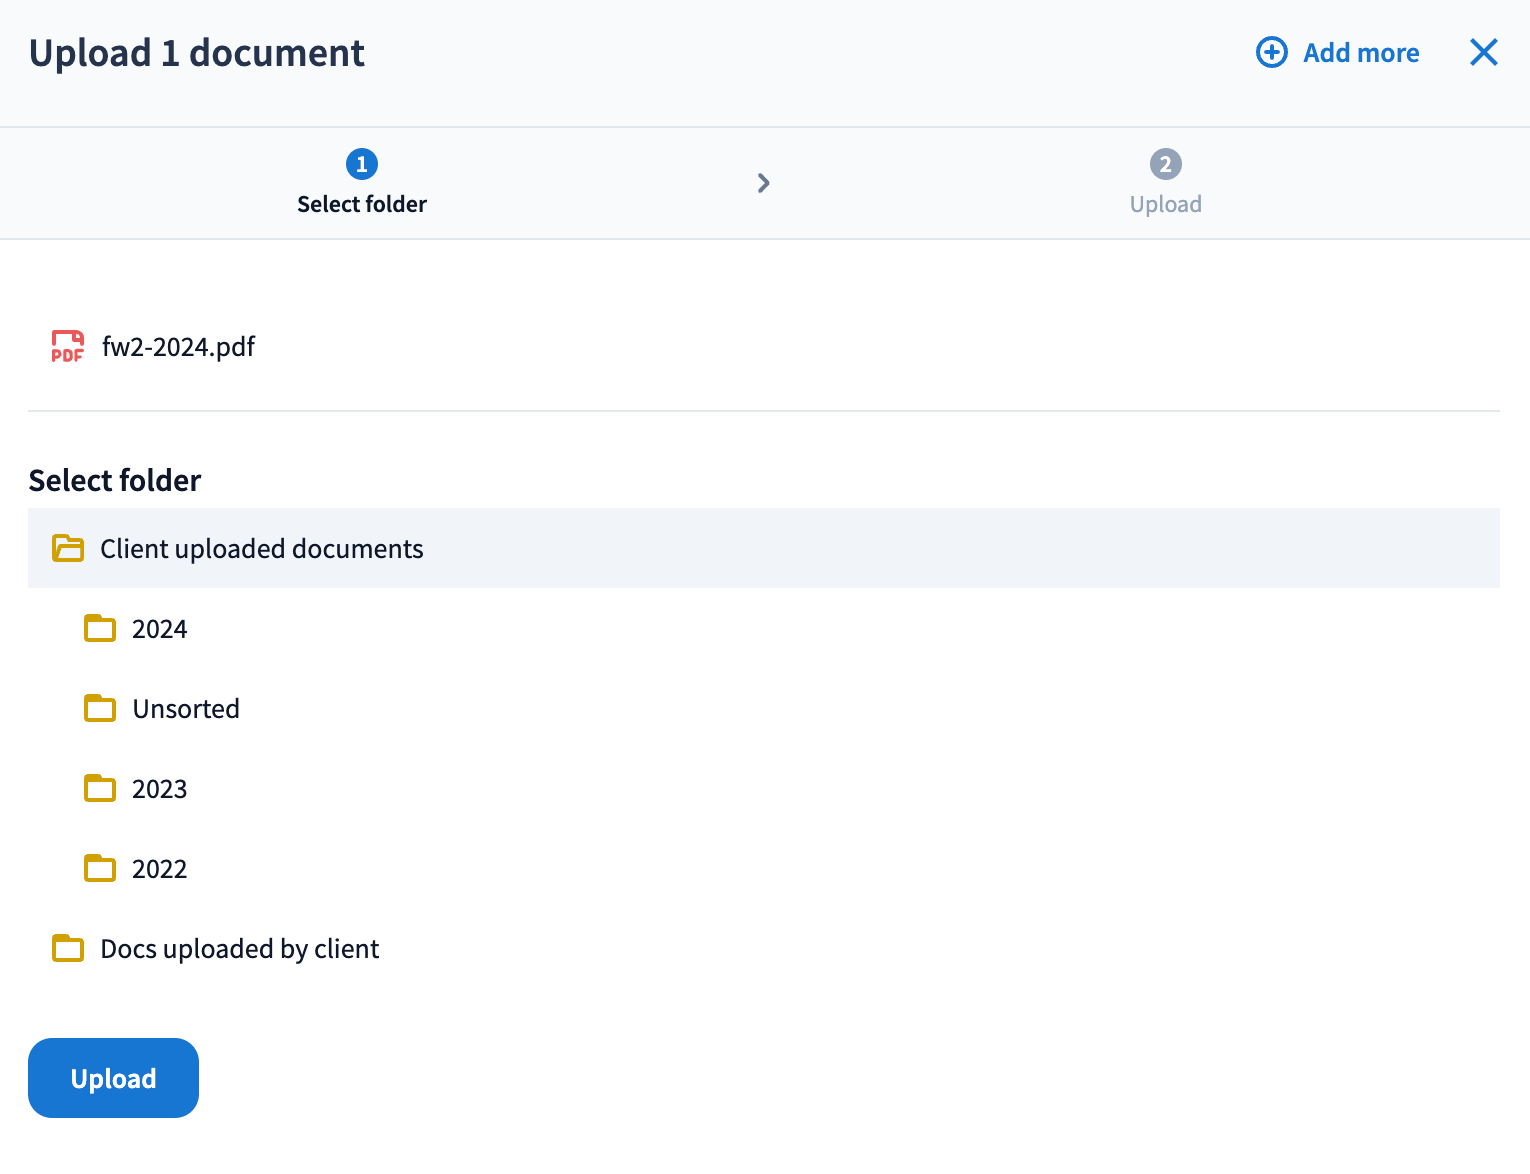Select Client uploaded documents folder row
Screen dimensions: 1530x1174
click(261, 549)
